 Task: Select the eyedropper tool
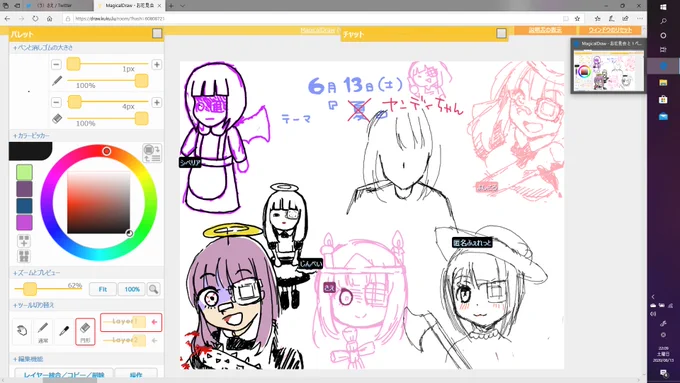point(64,331)
